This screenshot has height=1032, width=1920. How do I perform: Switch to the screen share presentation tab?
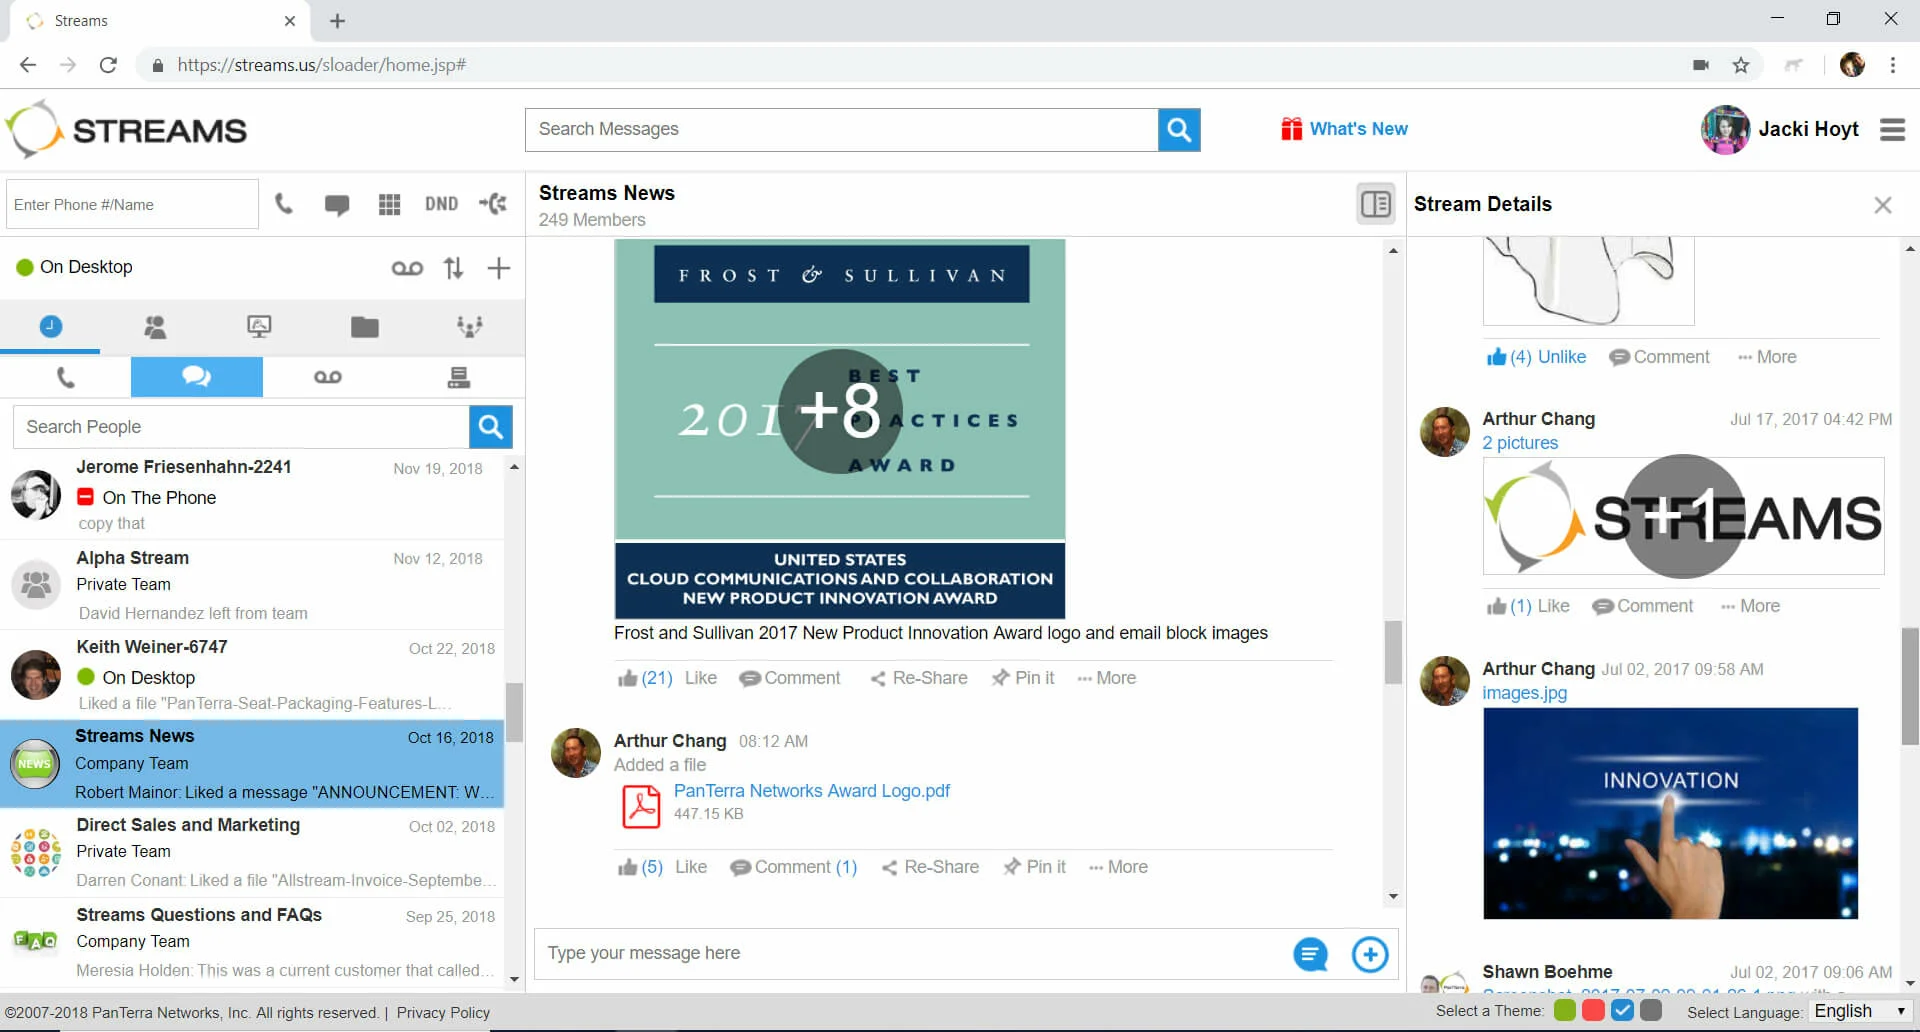tap(259, 326)
